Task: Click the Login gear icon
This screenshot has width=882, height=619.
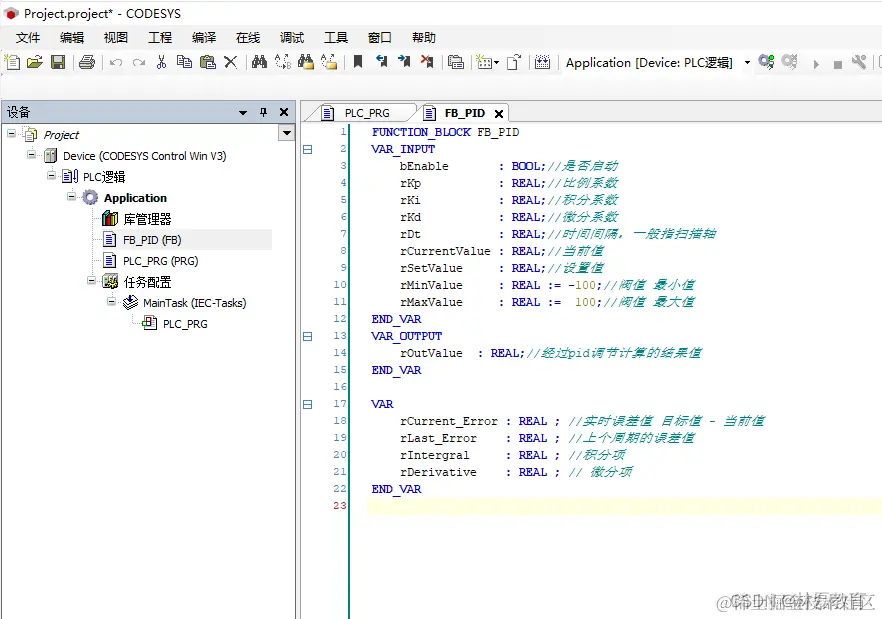Action: point(766,62)
